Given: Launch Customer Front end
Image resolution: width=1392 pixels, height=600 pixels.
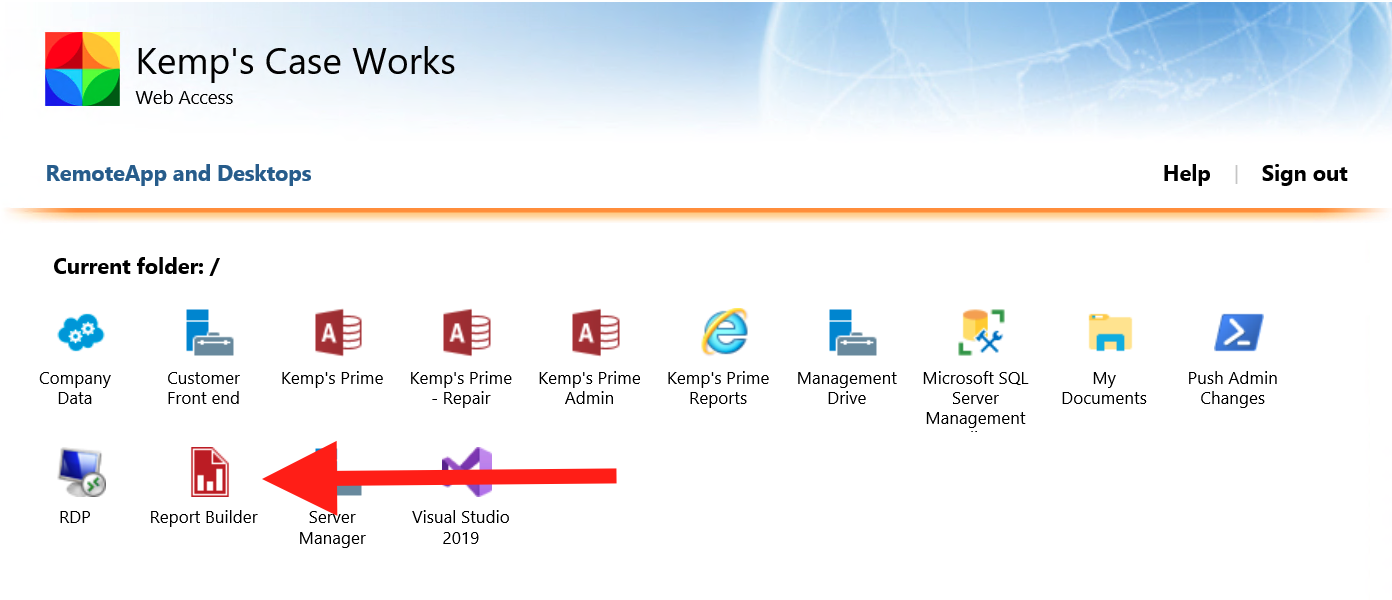Looking at the screenshot, I should 204,334.
